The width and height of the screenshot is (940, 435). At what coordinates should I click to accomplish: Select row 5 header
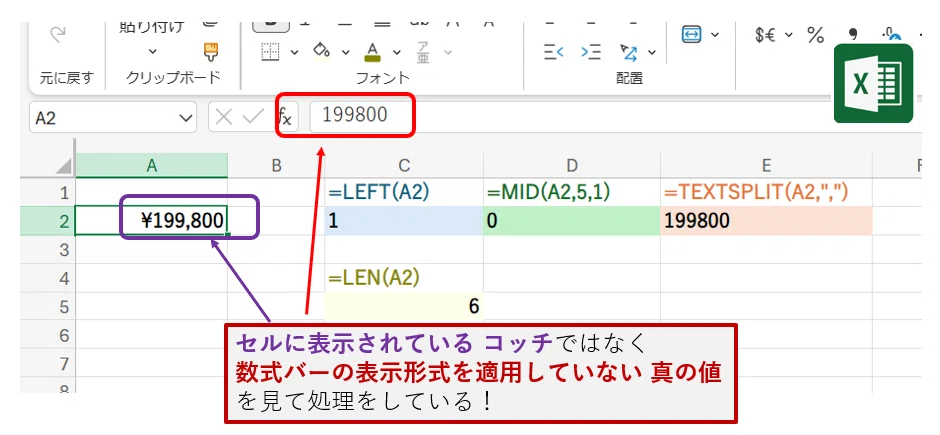pos(48,307)
